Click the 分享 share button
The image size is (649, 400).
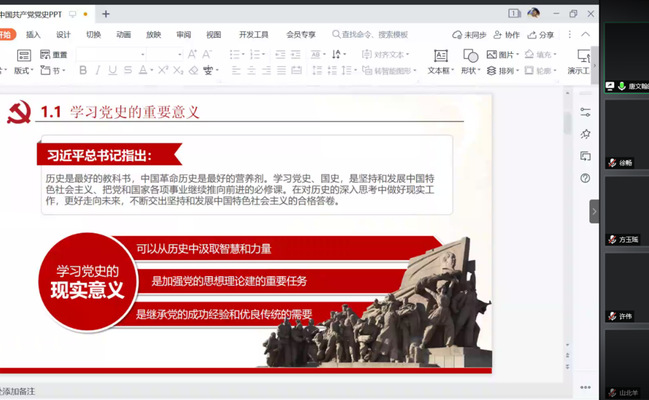click(x=540, y=34)
